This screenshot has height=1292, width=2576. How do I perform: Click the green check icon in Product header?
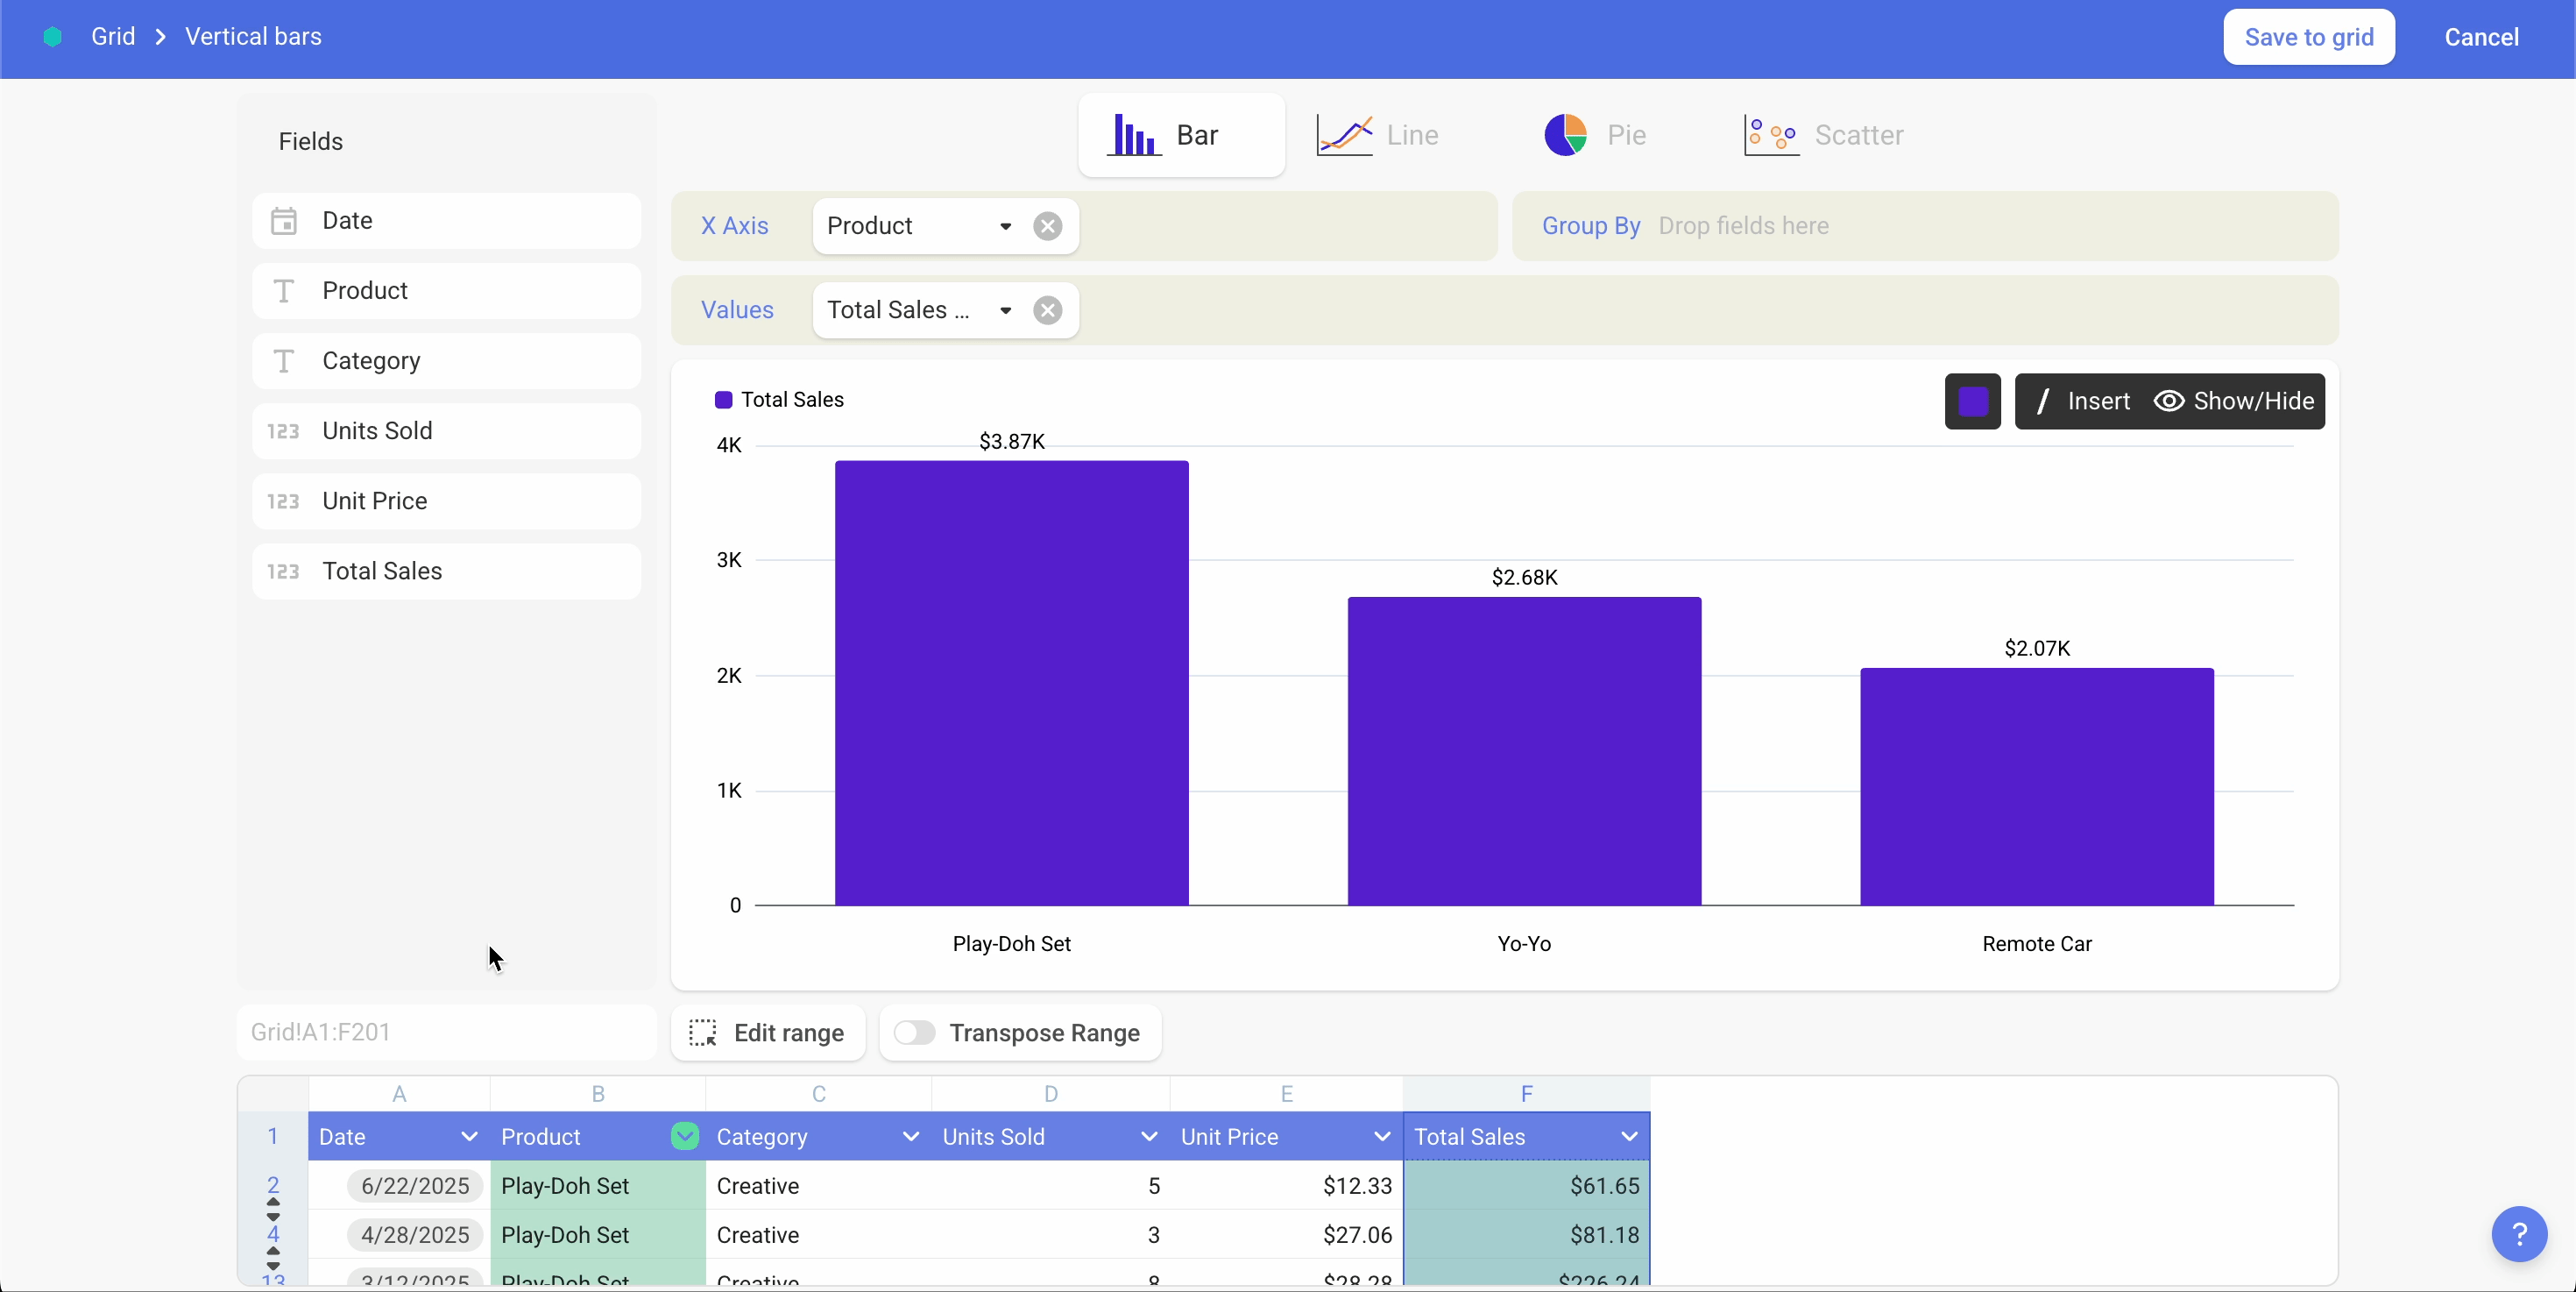click(684, 1137)
